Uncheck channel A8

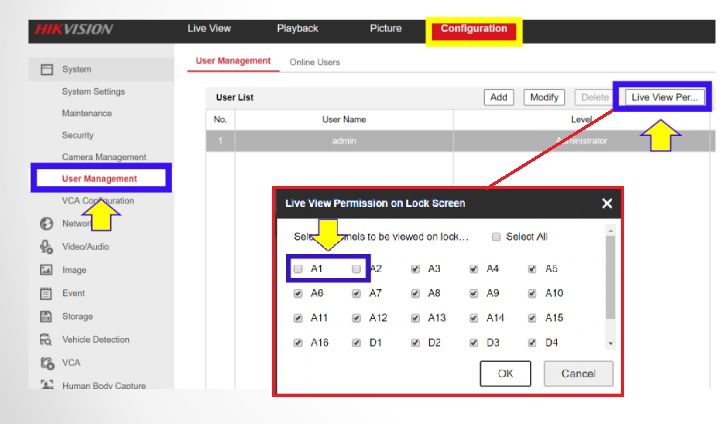coord(415,294)
